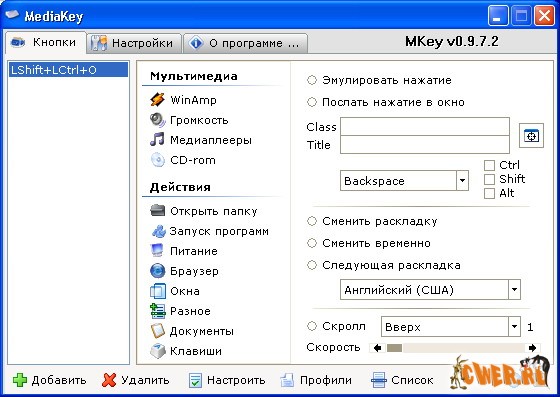Click the red cross Удалить icon
The image size is (560, 397).
(x=109, y=380)
